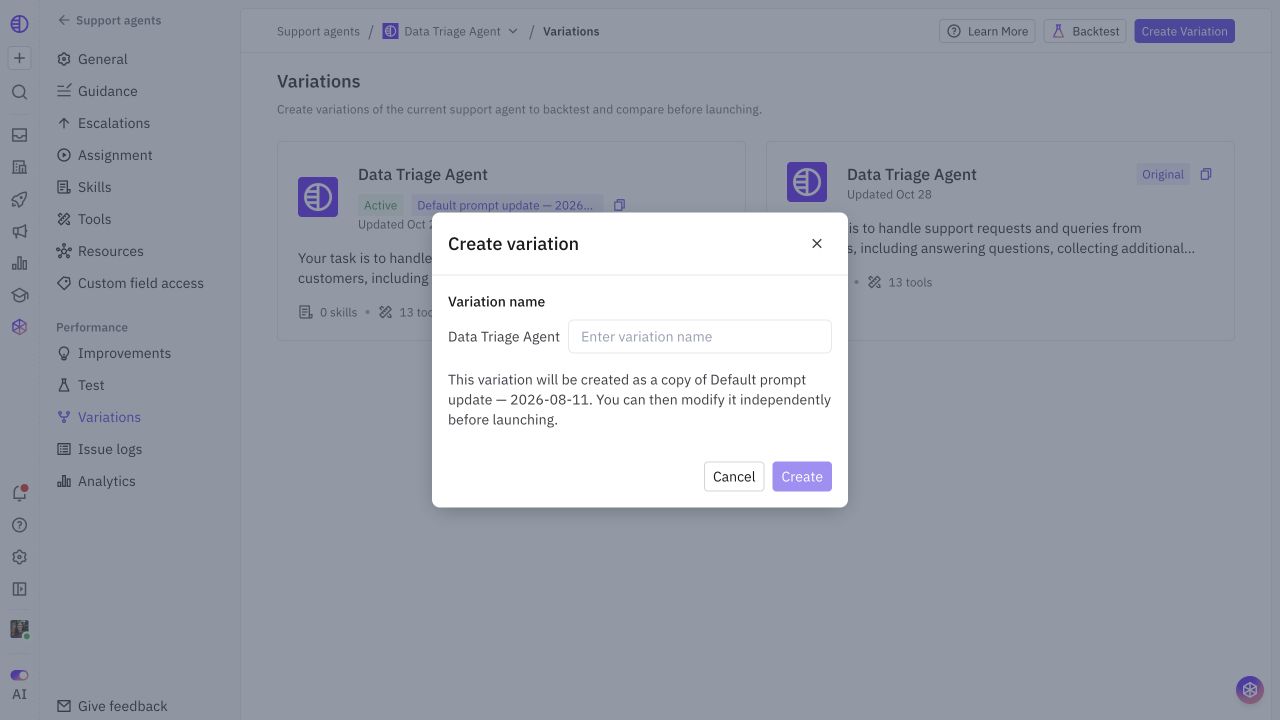The width and height of the screenshot is (1280, 720).
Task: Open Assignment section
Action: coord(140,155)
